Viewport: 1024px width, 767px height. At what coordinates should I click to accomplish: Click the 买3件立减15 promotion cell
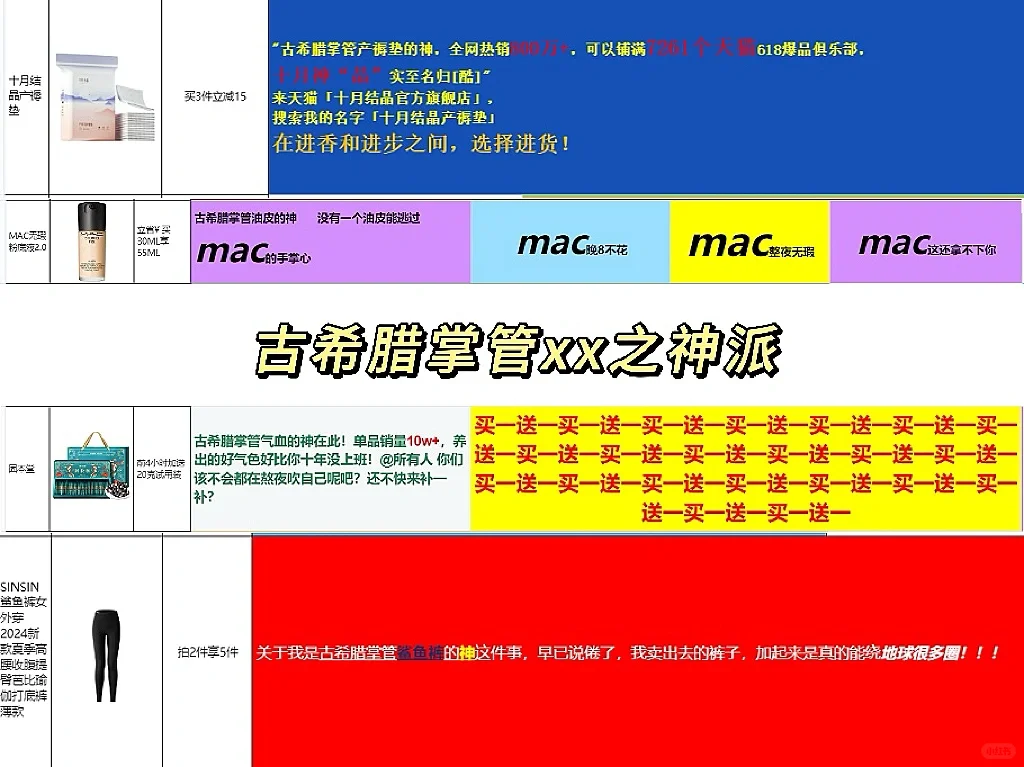[215, 97]
